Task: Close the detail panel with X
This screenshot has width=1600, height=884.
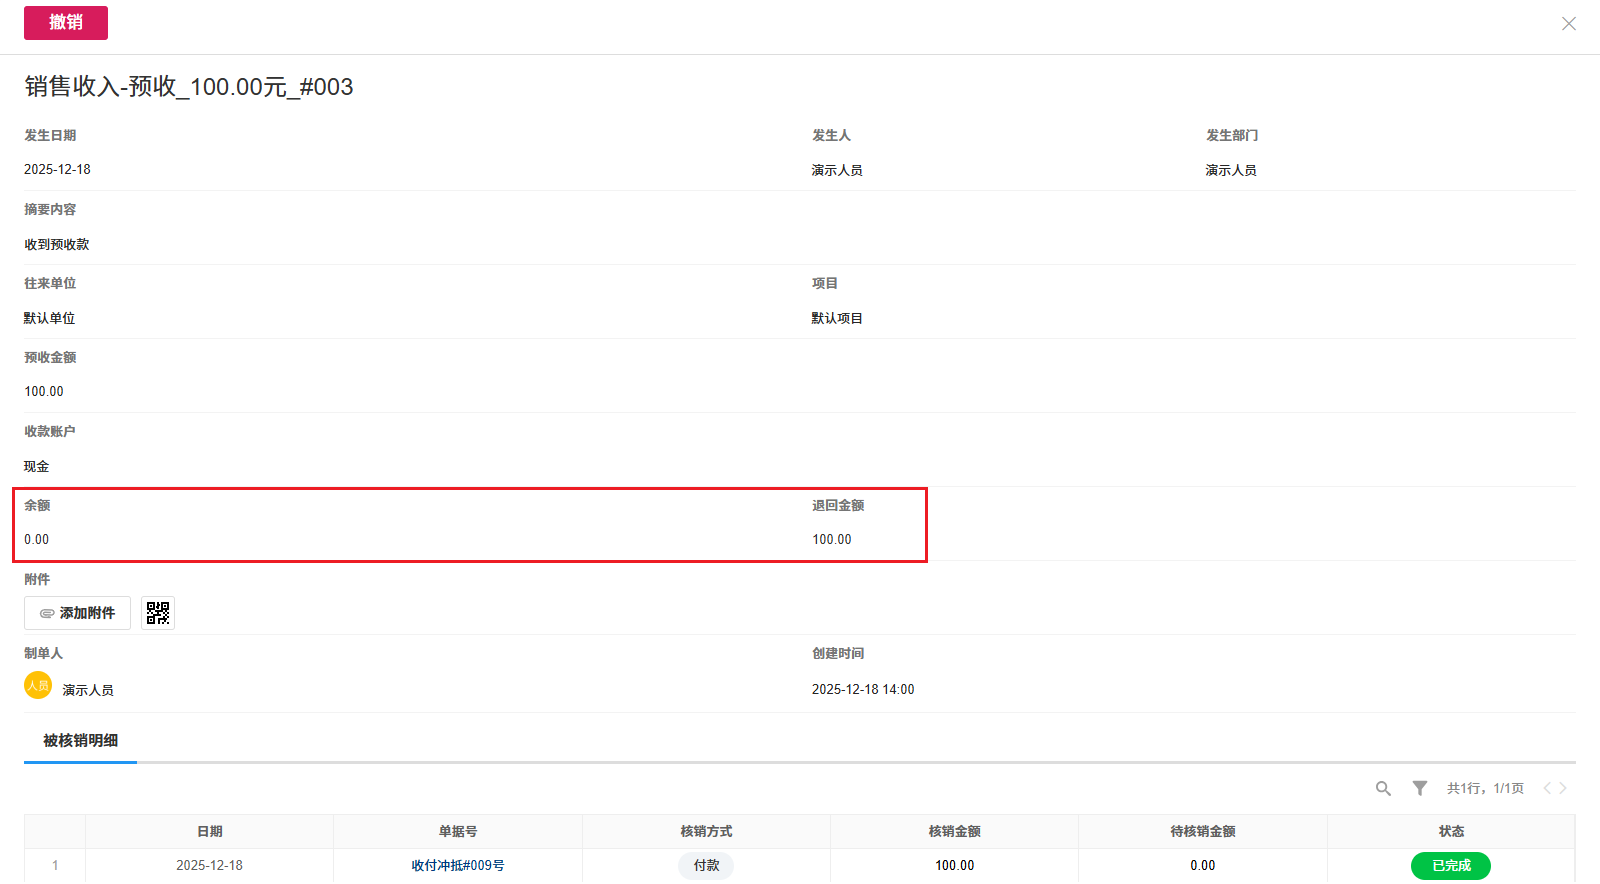Action: tap(1568, 24)
